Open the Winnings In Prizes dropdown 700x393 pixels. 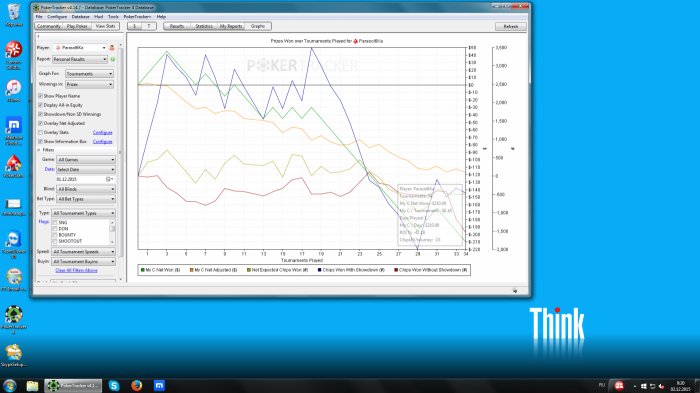pyautogui.click(x=90, y=84)
